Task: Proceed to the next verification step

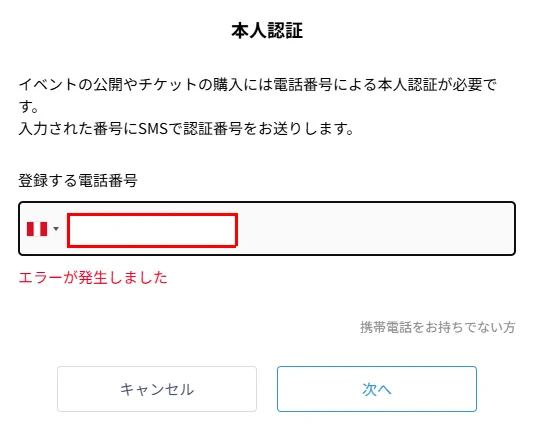Action: (x=377, y=389)
